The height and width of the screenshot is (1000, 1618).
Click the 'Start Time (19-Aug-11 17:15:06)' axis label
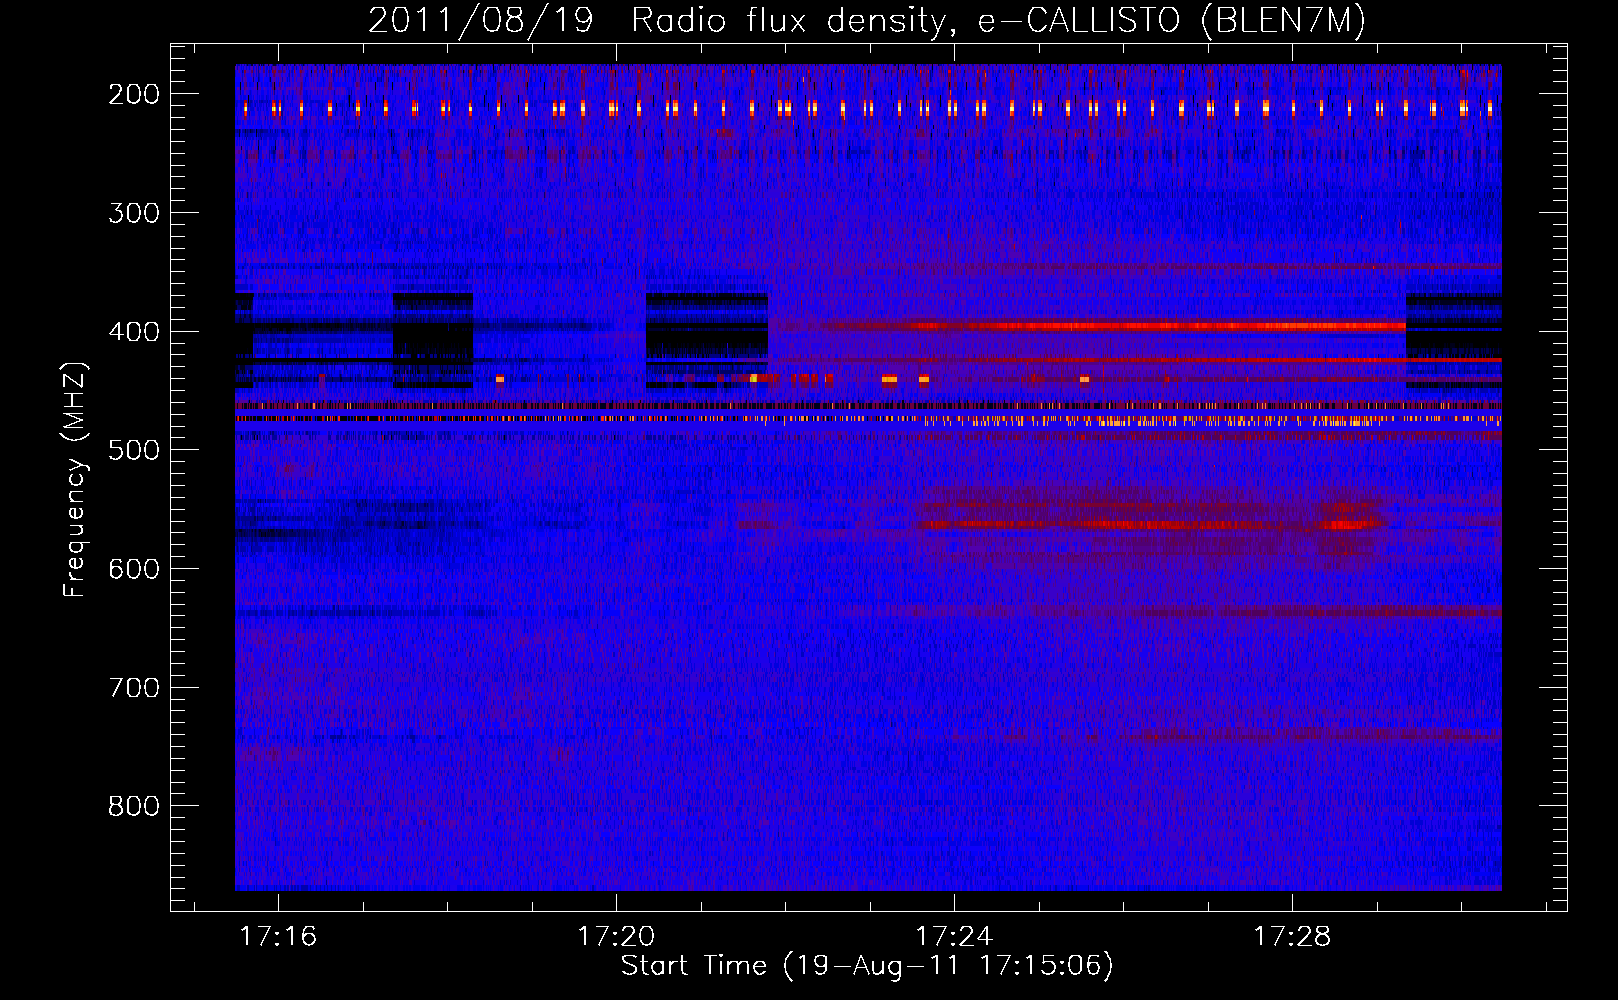coord(867,966)
